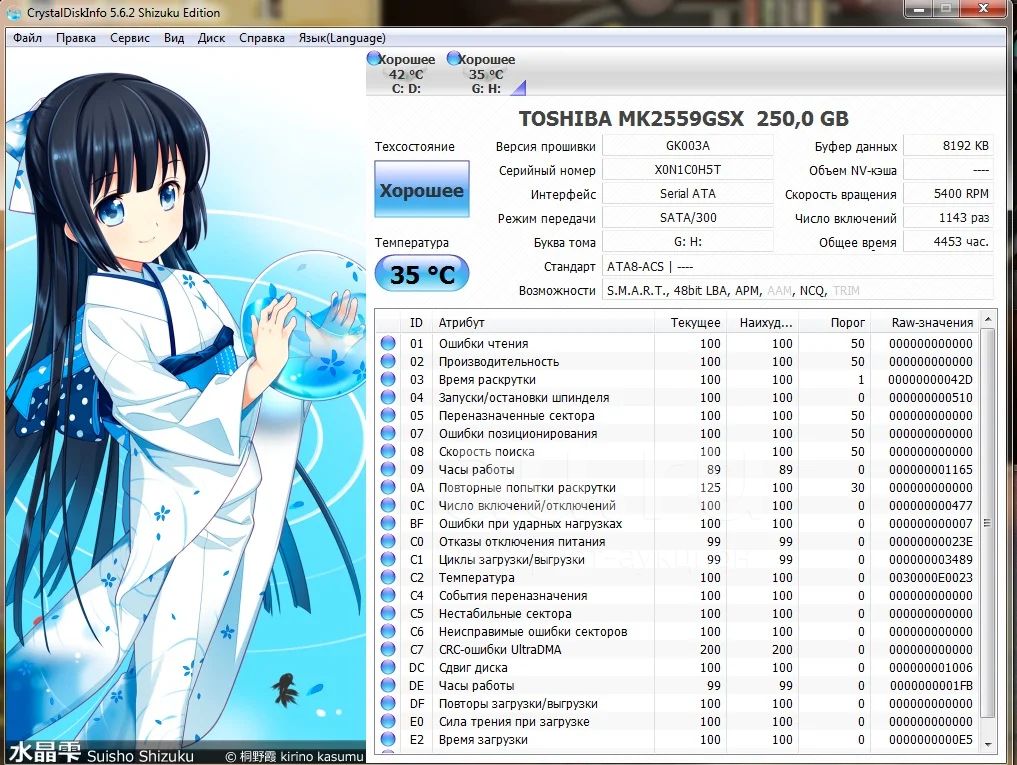Click the status orb for Время загрузки
The height and width of the screenshot is (765, 1017).
pyautogui.click(x=388, y=739)
